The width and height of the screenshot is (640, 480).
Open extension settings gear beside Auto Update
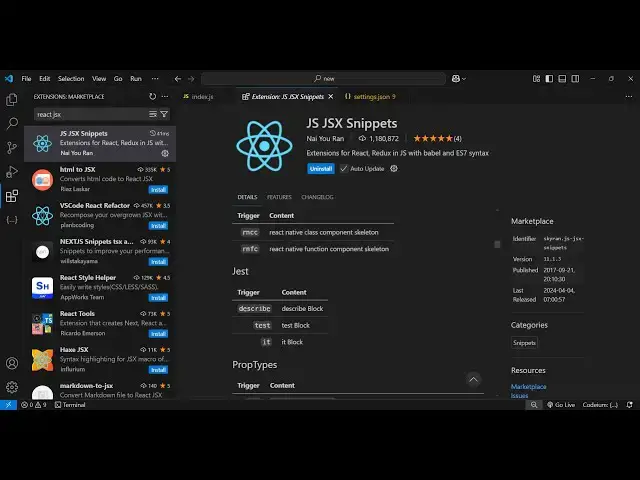coord(394,169)
